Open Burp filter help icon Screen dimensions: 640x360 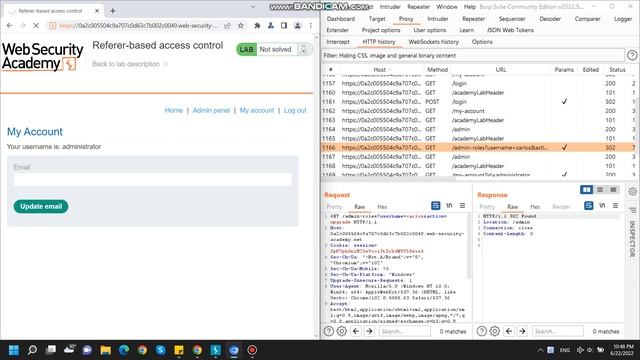[x=632, y=55]
